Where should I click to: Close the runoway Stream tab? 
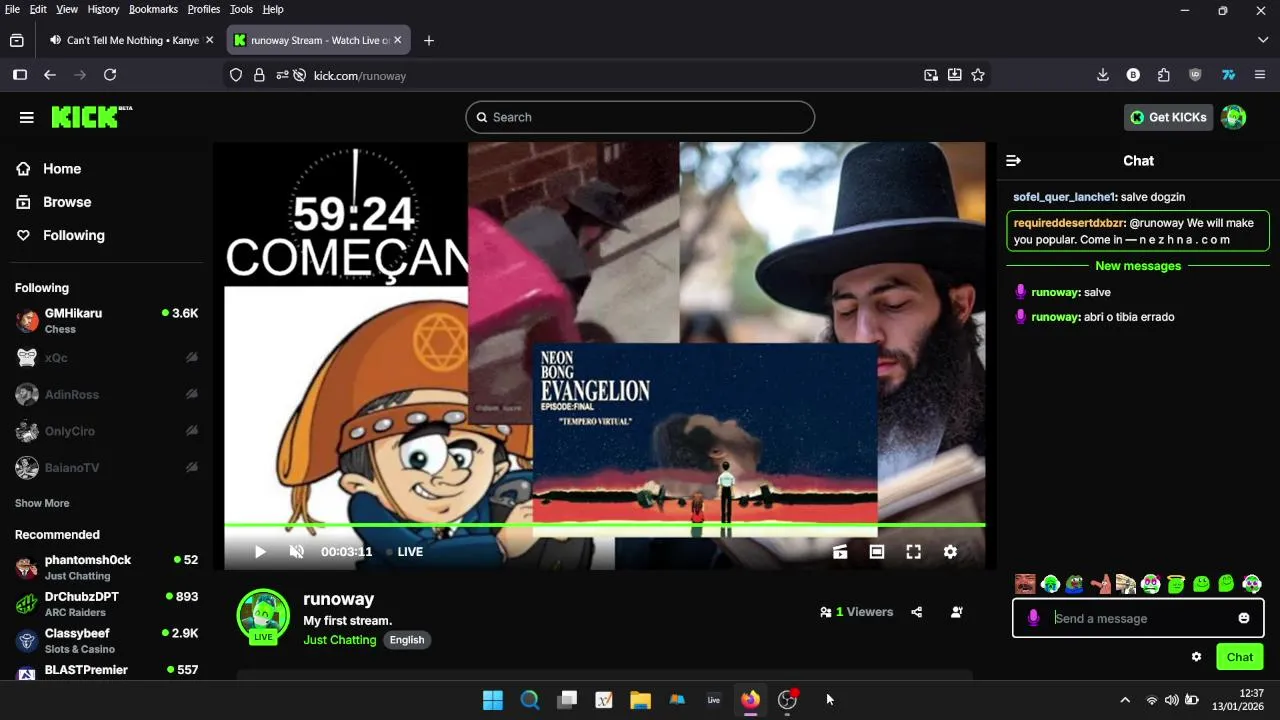[x=397, y=41]
